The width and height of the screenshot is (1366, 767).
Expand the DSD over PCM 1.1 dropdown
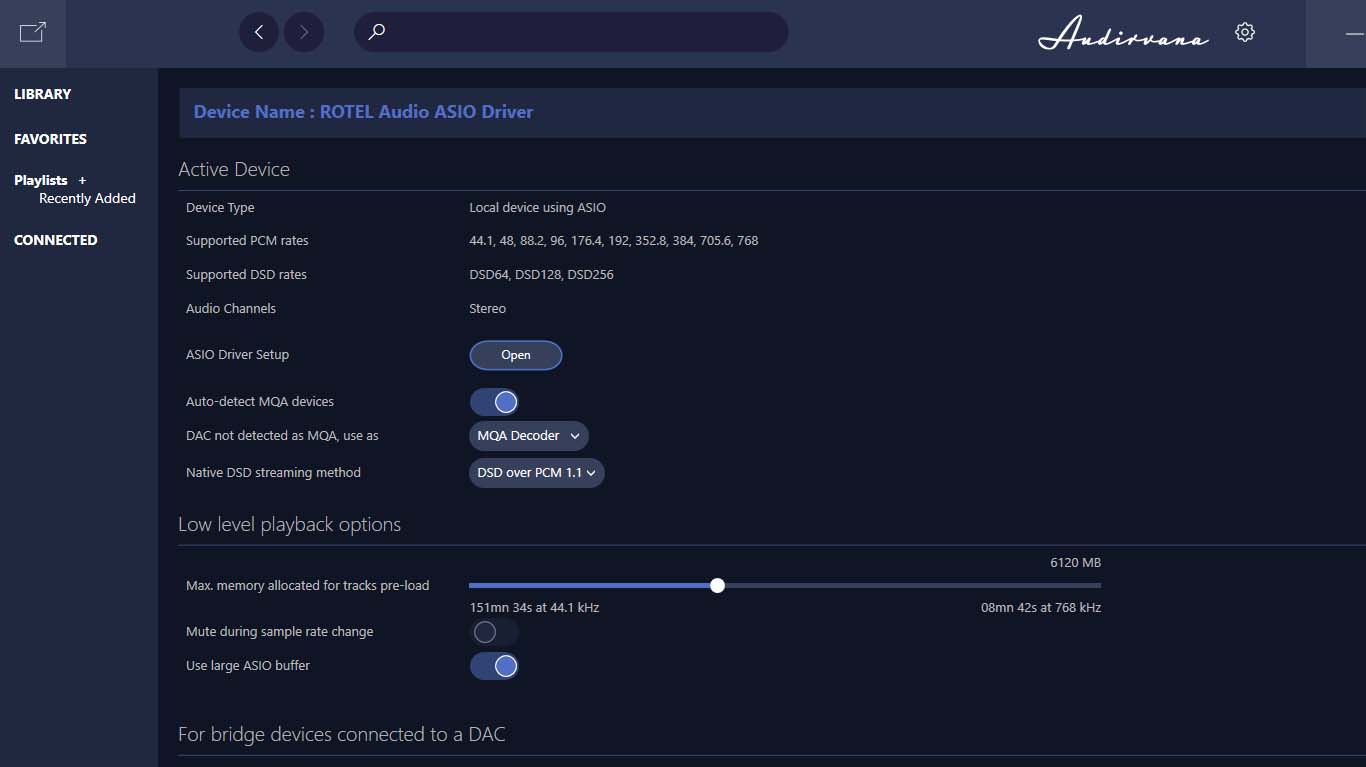pos(536,473)
